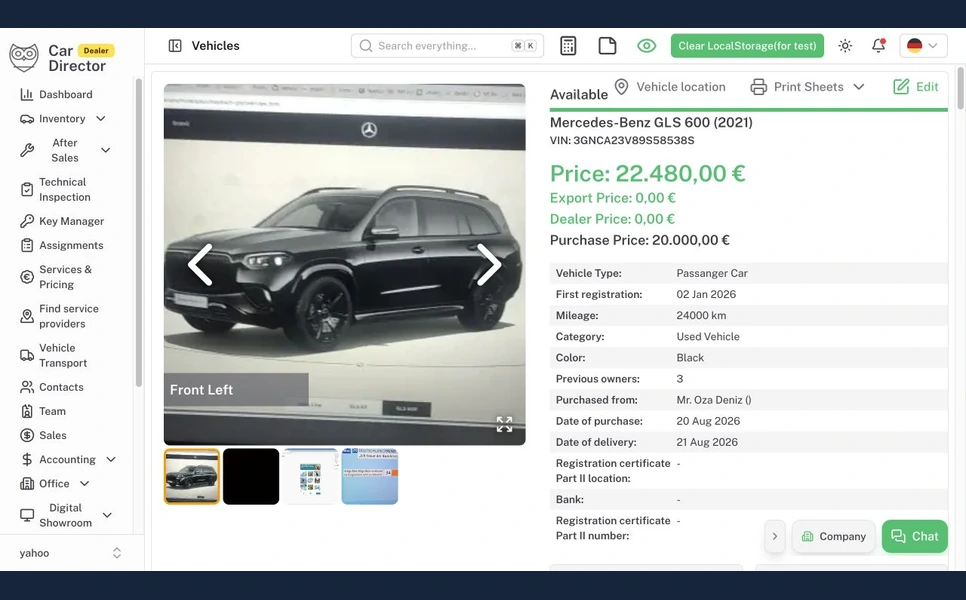The image size is (966, 600).
Task: Click the Inventory car icon
Action: click(x=27, y=119)
